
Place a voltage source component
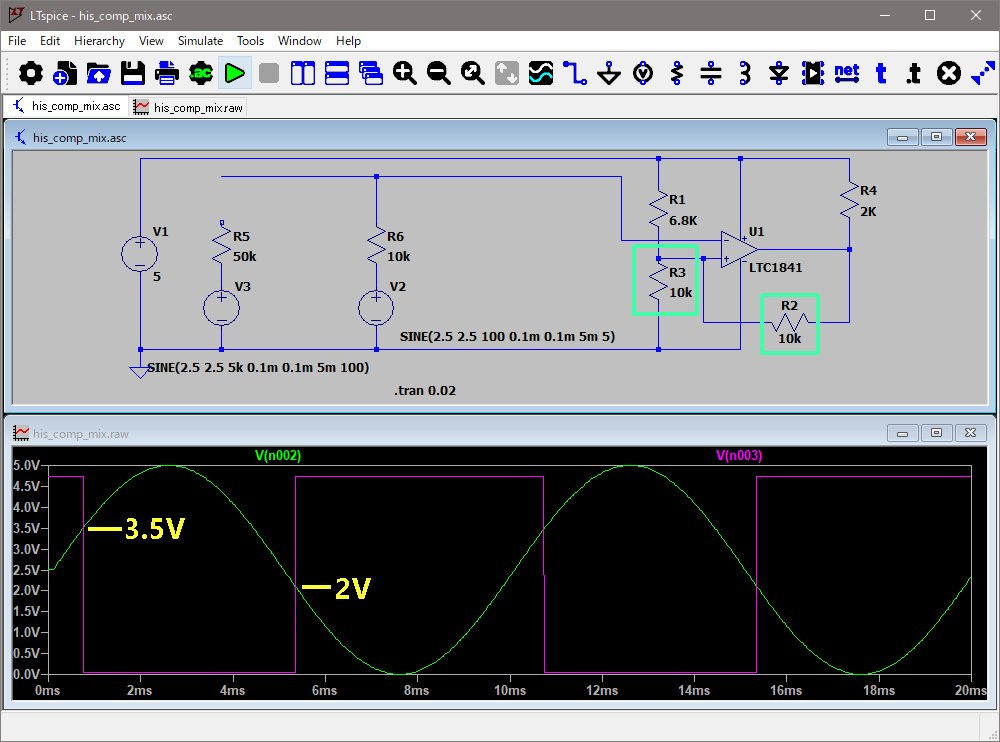(x=643, y=73)
